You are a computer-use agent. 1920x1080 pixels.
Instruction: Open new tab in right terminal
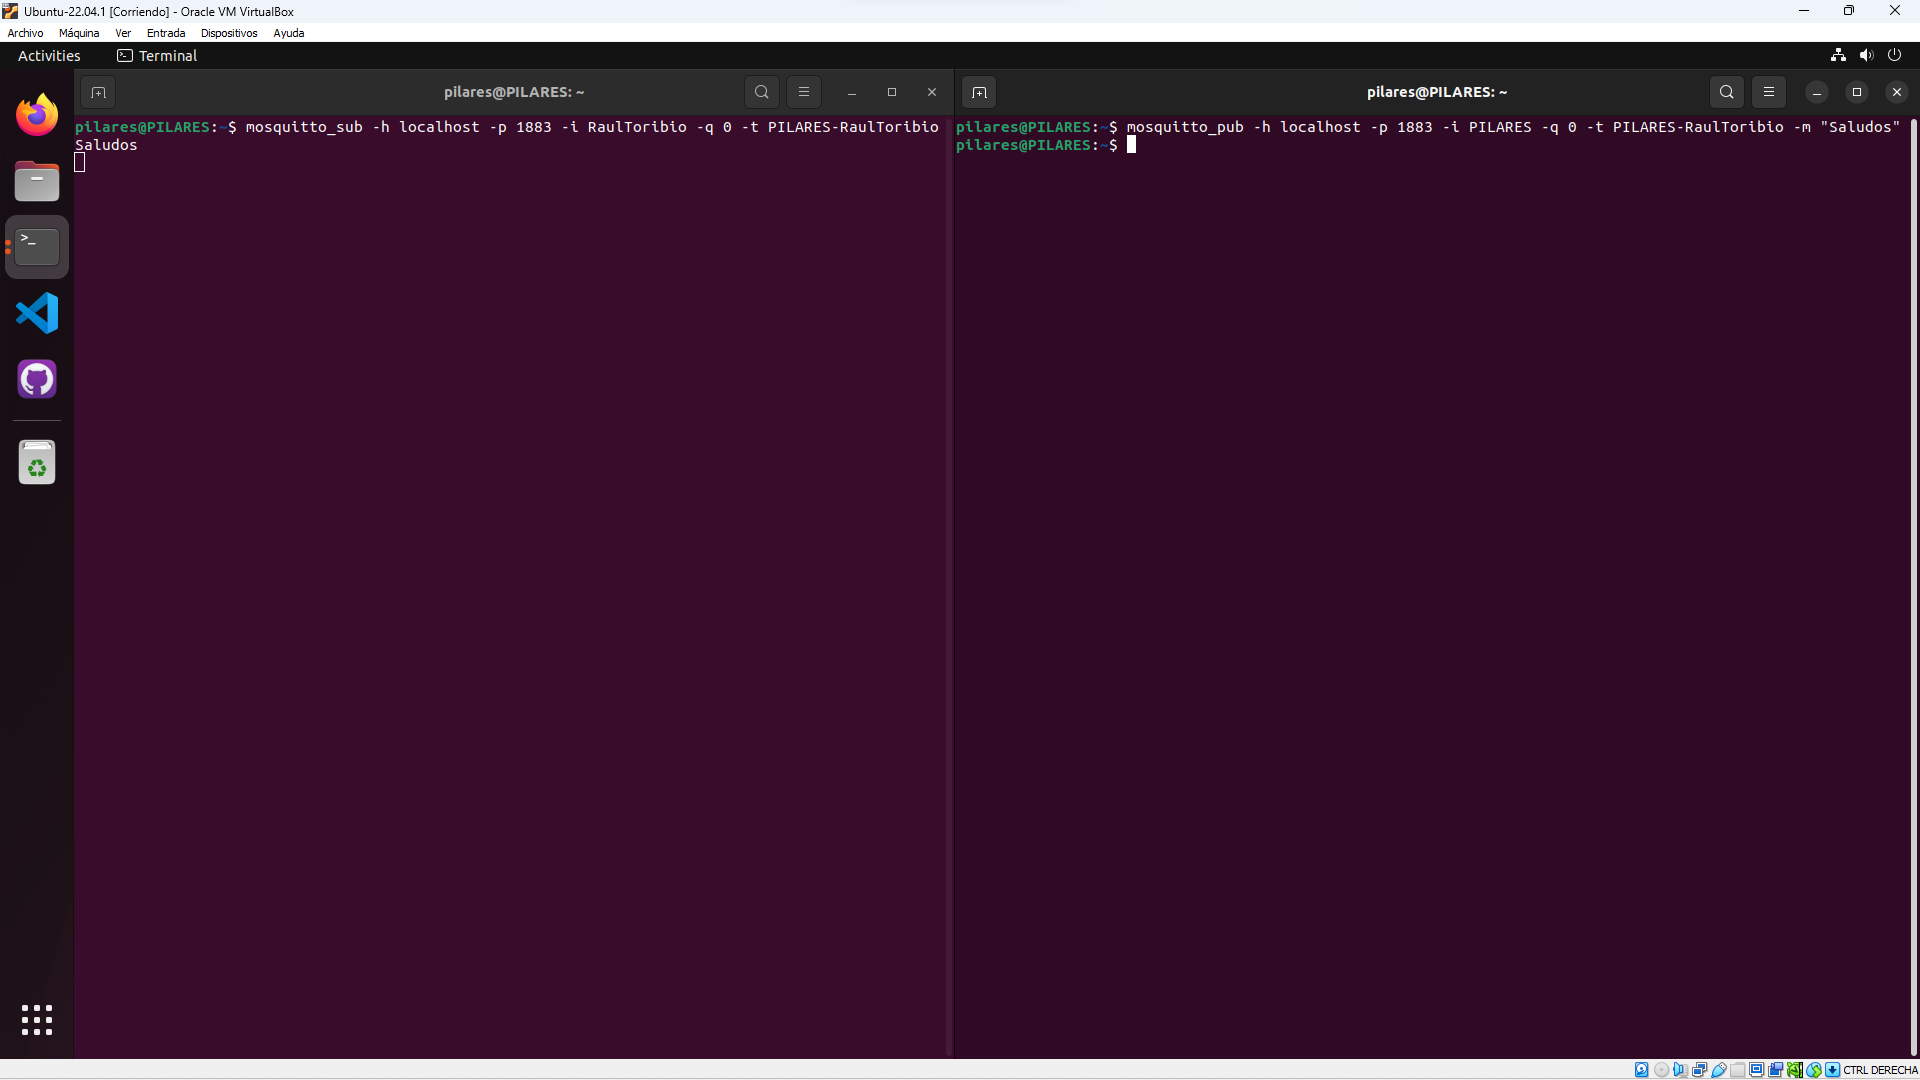tap(979, 92)
